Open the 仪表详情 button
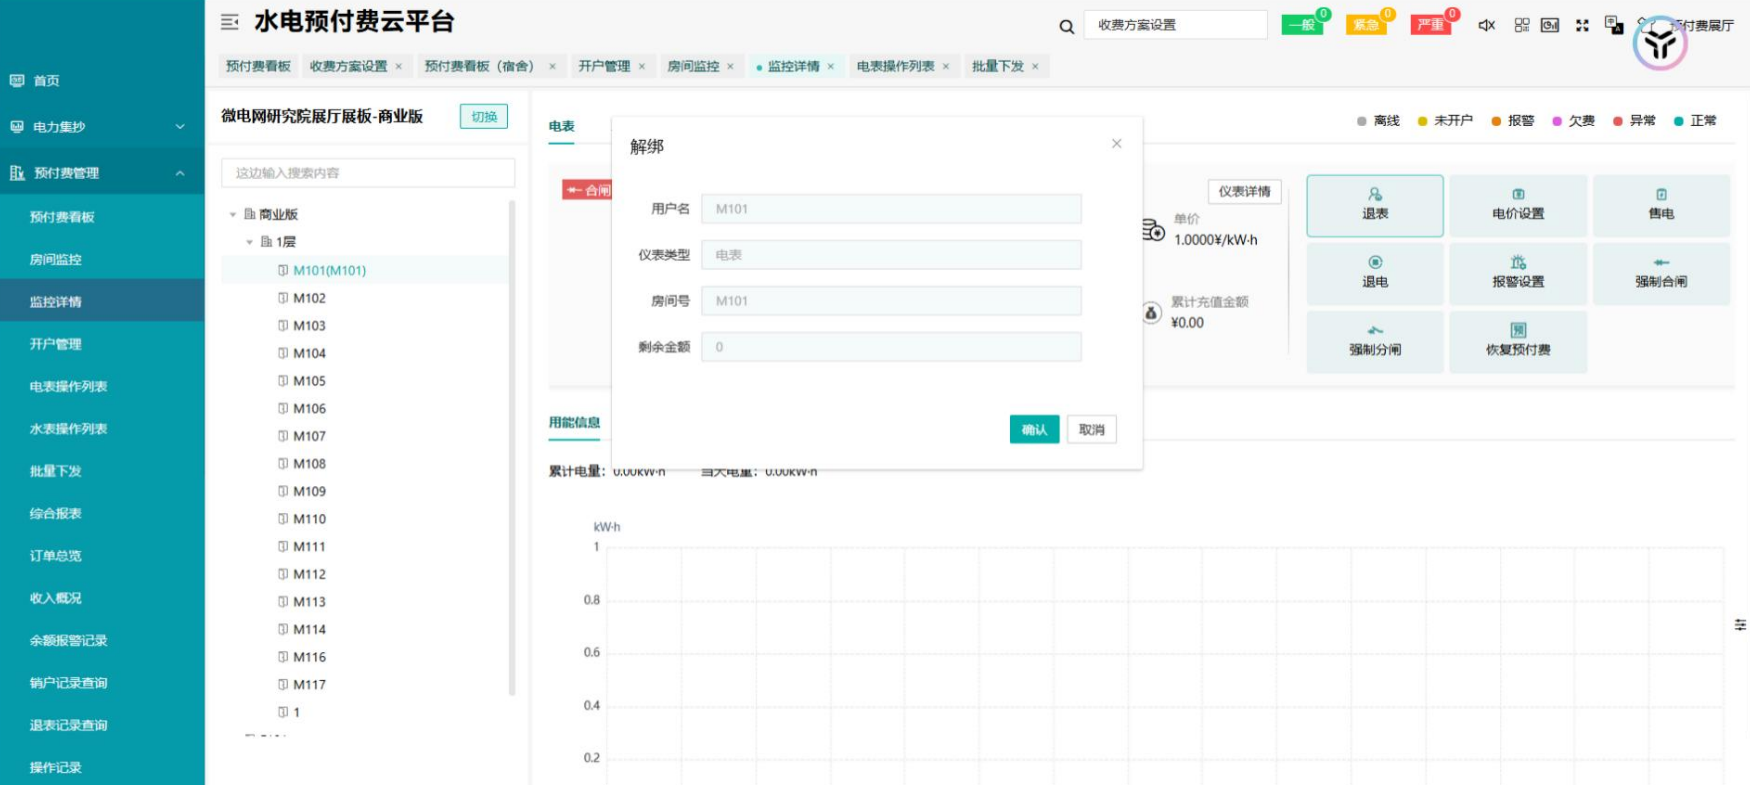 point(1244,191)
